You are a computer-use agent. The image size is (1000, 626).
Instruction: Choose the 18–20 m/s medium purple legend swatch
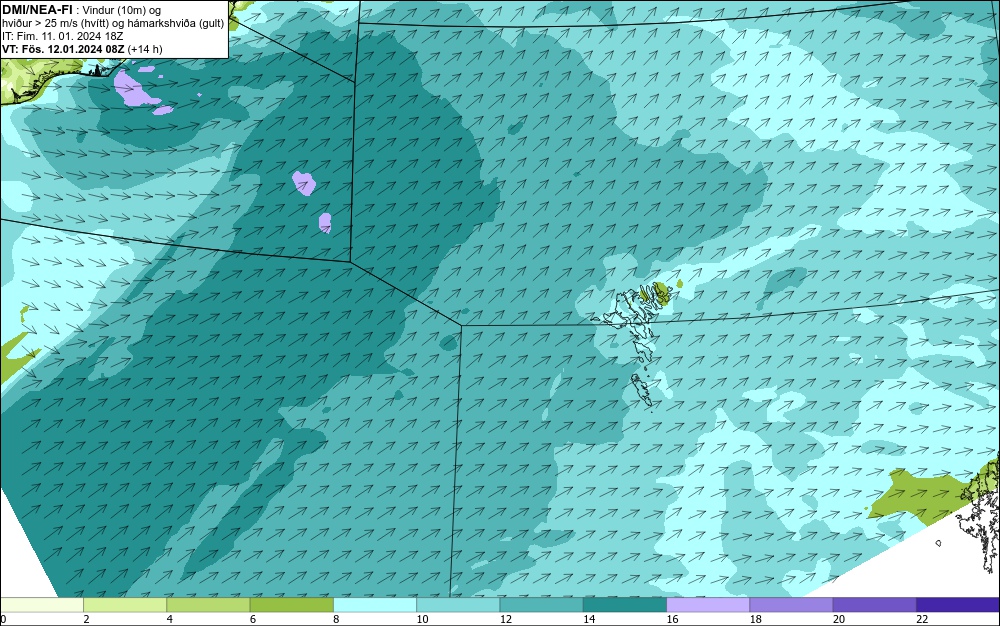coord(791,604)
